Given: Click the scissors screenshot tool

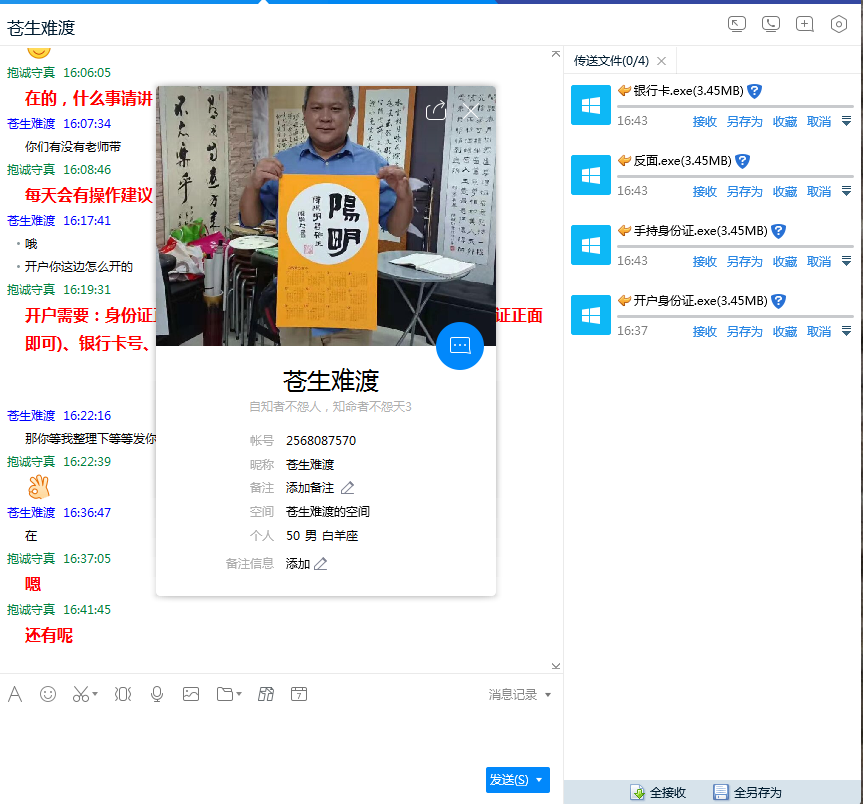Looking at the screenshot, I should pos(80,694).
